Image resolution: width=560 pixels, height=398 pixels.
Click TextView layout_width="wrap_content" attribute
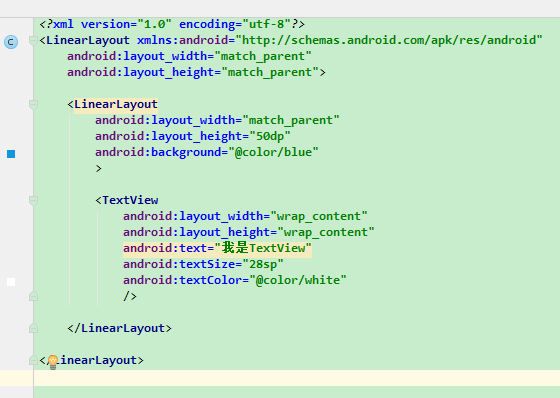[x=245, y=216]
